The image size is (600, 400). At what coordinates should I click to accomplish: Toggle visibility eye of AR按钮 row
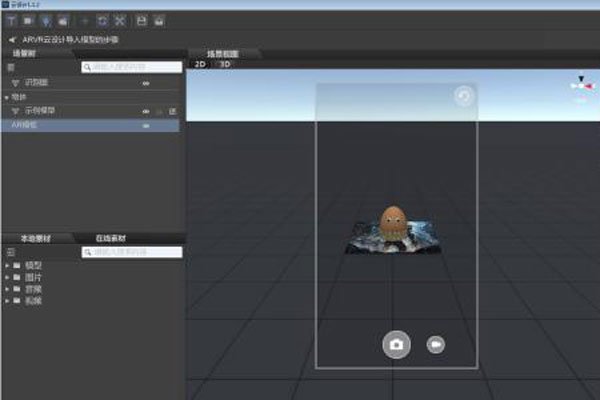coord(146,126)
